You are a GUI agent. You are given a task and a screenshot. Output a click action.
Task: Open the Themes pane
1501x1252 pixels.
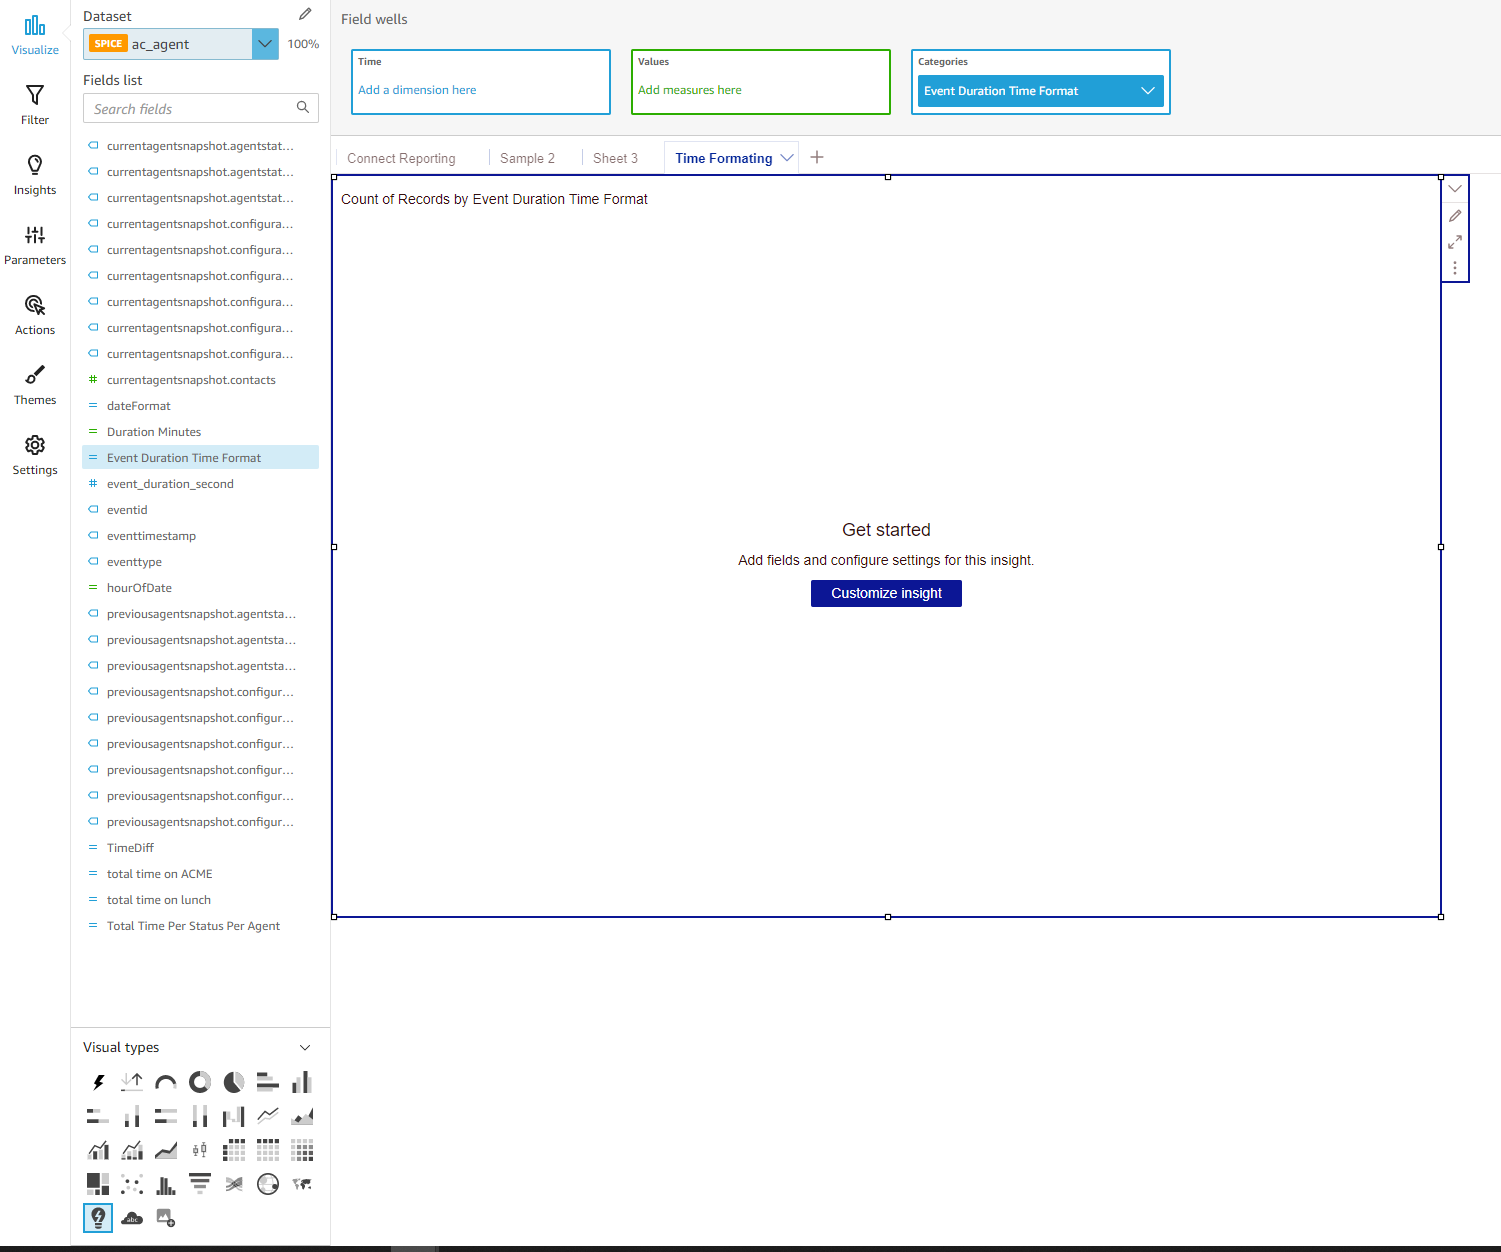point(35,385)
